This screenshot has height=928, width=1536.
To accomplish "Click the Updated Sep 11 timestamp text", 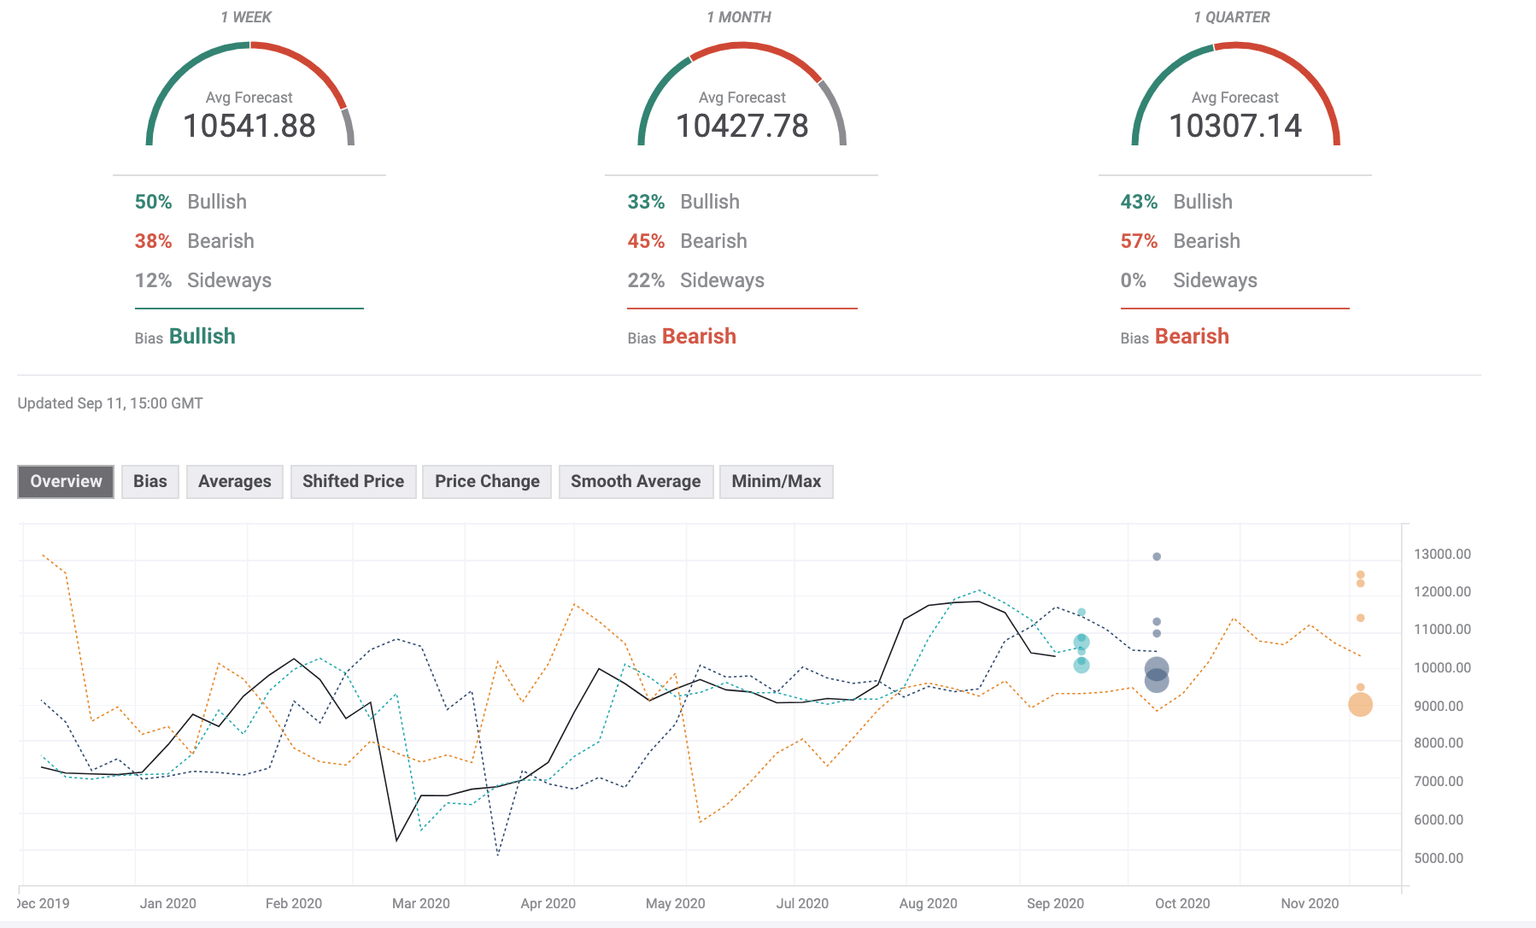I will point(110,403).
